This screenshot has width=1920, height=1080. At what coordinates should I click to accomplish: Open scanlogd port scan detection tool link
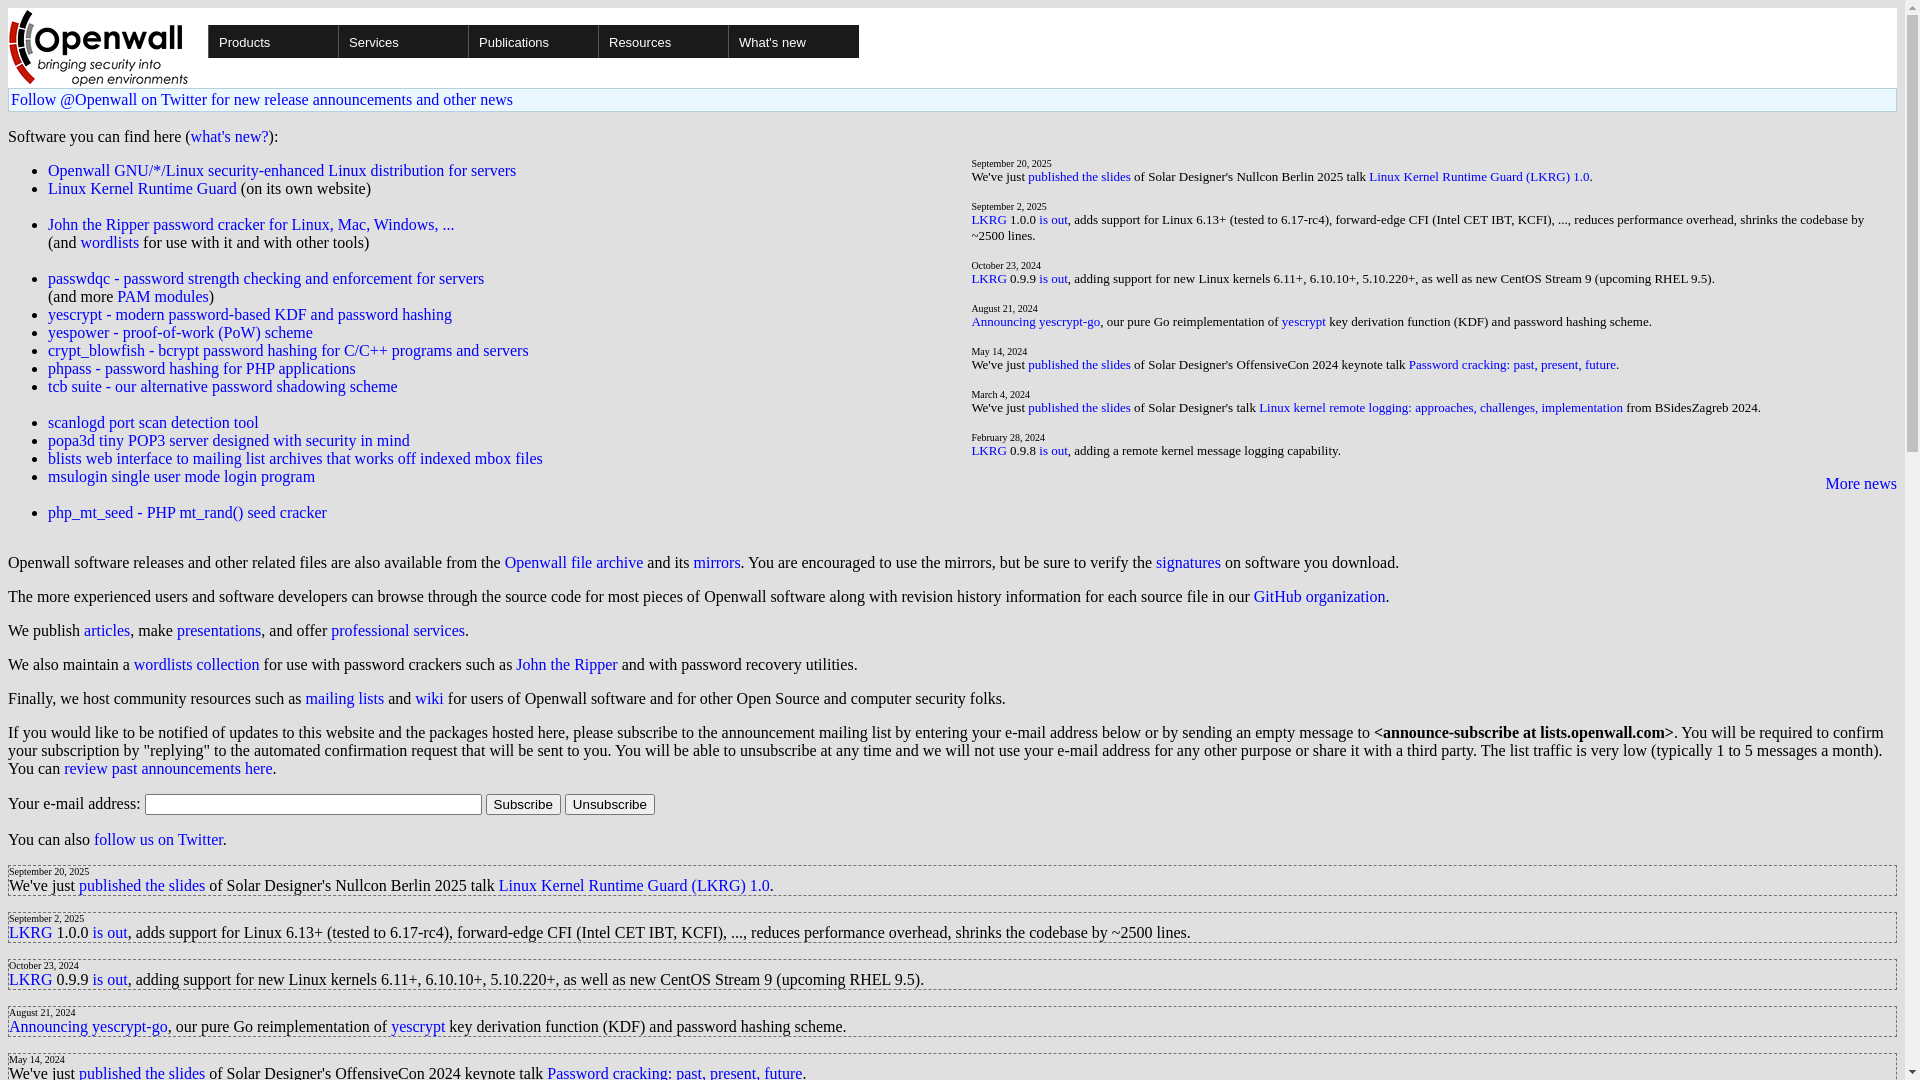153,423
